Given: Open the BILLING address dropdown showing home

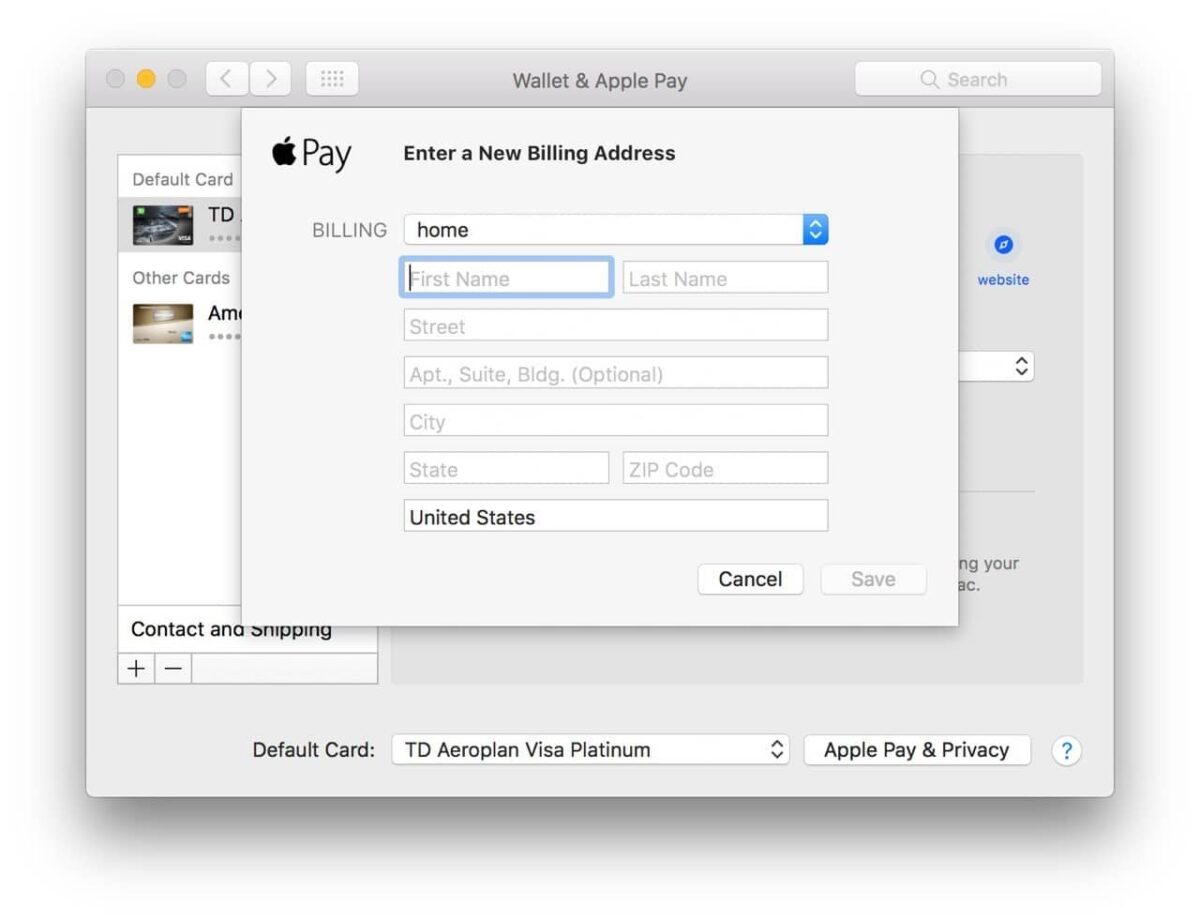Looking at the screenshot, I should [816, 229].
